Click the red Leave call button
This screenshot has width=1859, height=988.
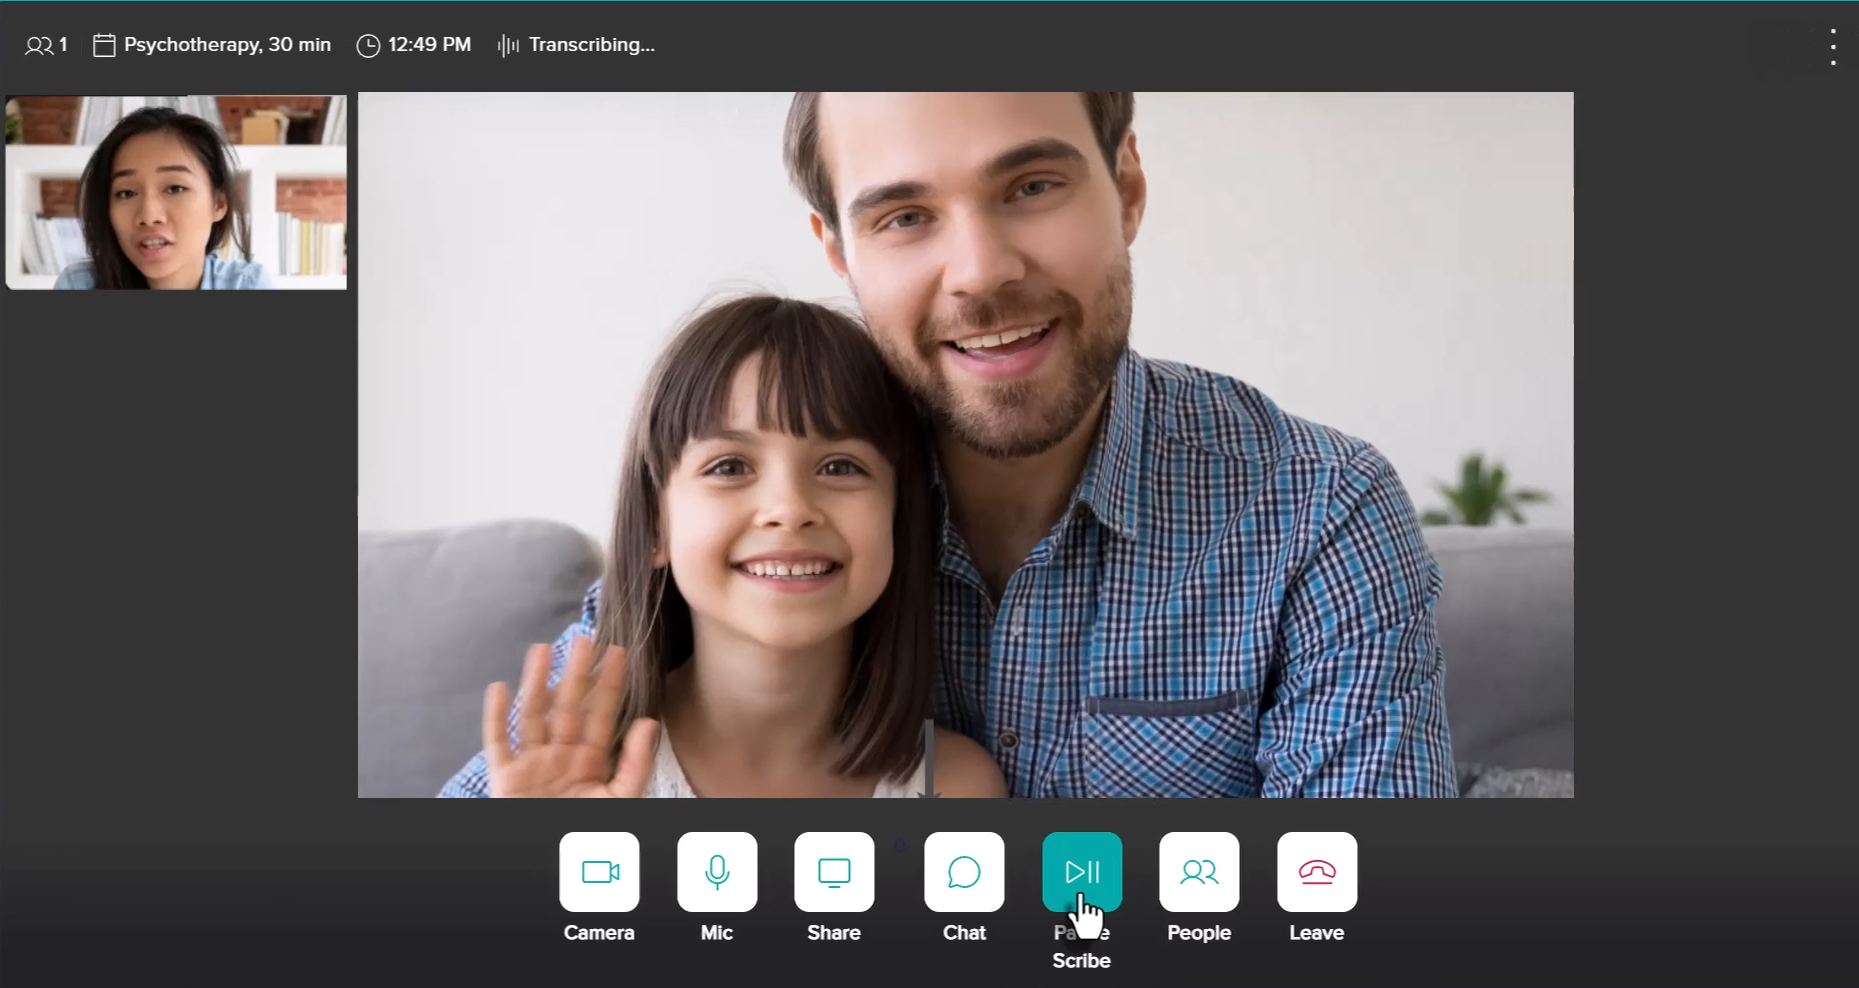(x=1317, y=872)
